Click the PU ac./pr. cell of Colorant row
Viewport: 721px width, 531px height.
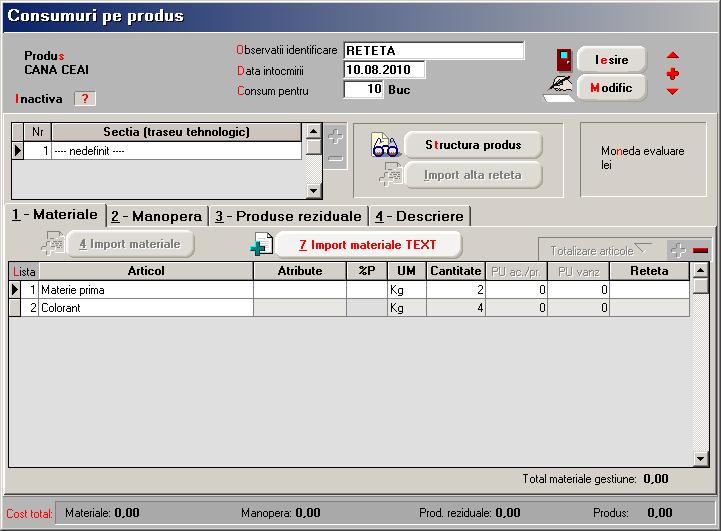516,308
